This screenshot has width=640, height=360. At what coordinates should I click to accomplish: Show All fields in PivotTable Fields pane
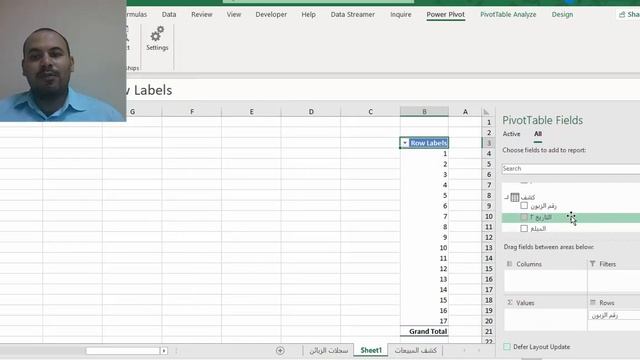point(538,134)
